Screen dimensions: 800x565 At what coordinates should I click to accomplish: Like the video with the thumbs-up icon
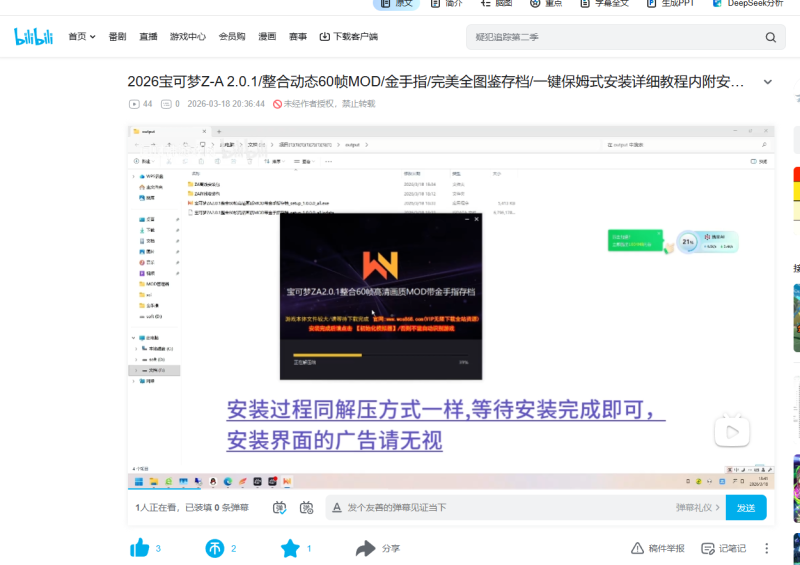[x=139, y=548]
